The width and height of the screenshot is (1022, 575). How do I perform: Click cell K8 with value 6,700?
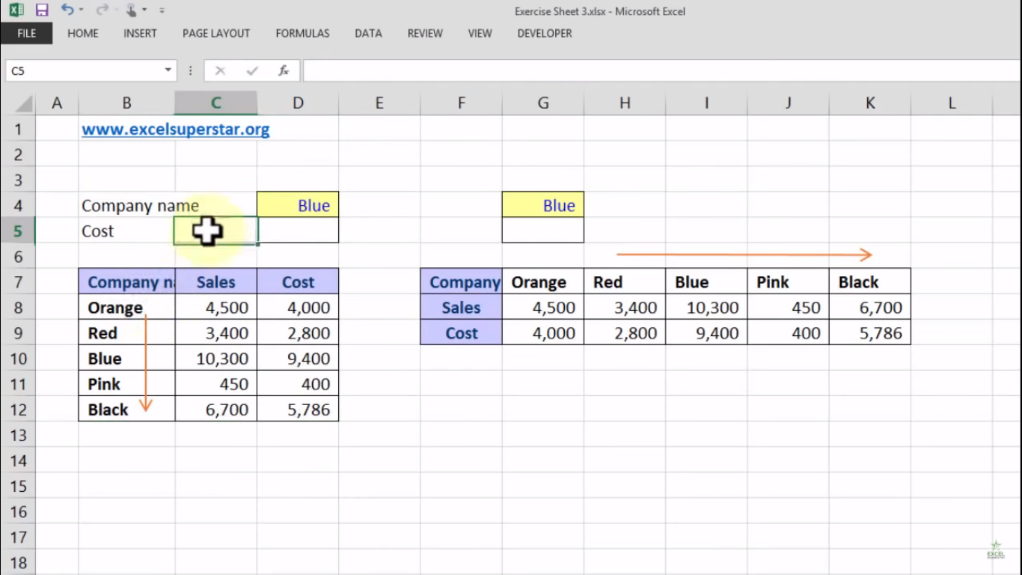(x=870, y=308)
